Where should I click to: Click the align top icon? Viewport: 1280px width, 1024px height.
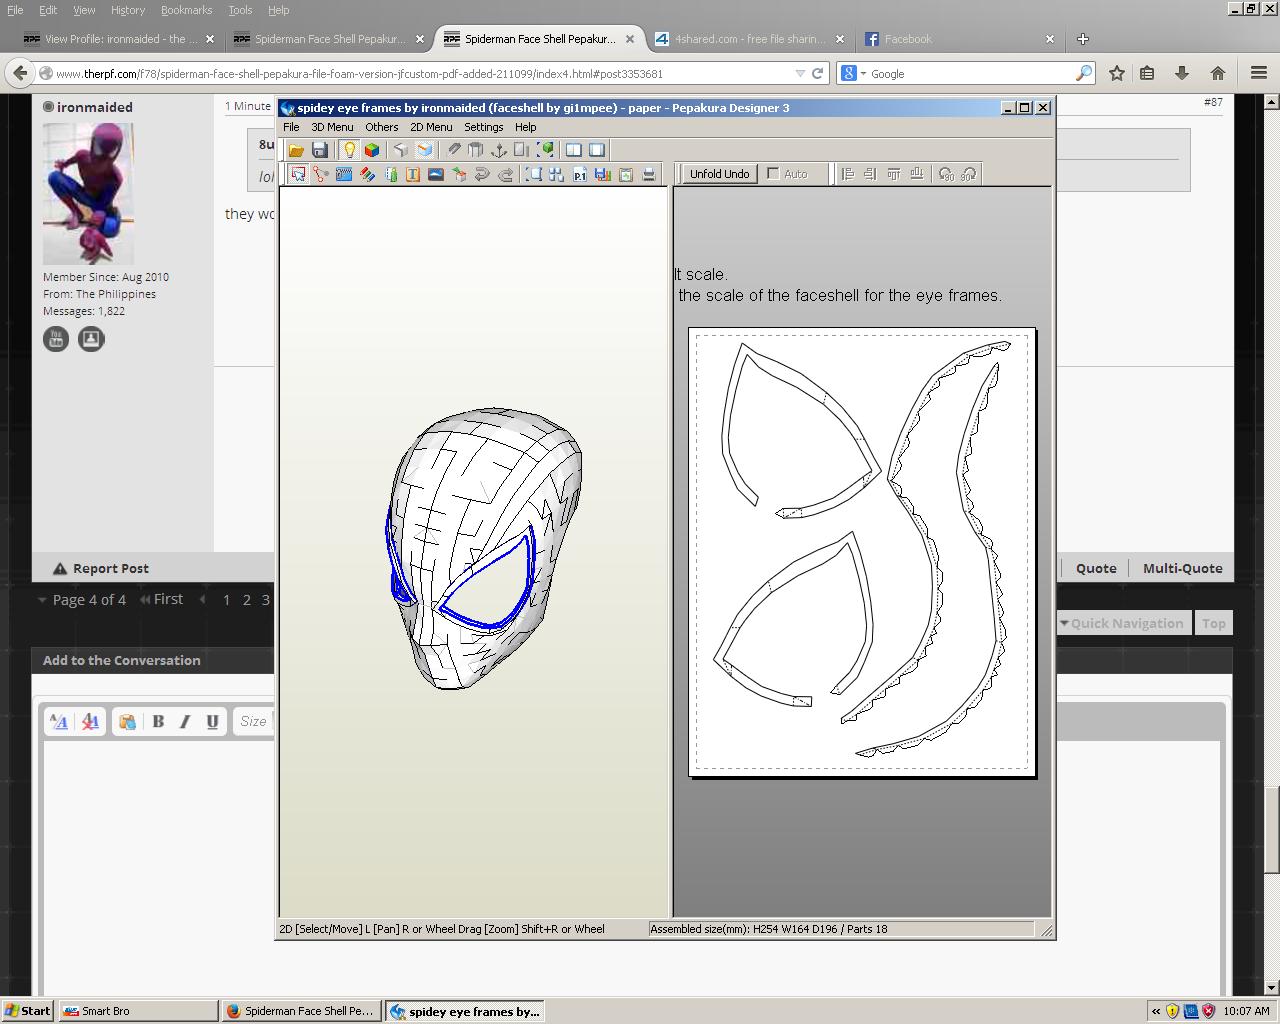[894, 174]
